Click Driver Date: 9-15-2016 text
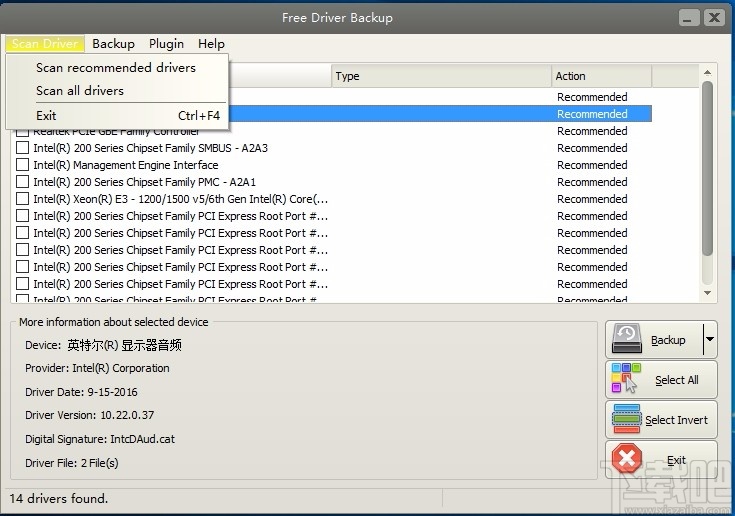Viewport: 735px width, 516px height. click(81, 392)
